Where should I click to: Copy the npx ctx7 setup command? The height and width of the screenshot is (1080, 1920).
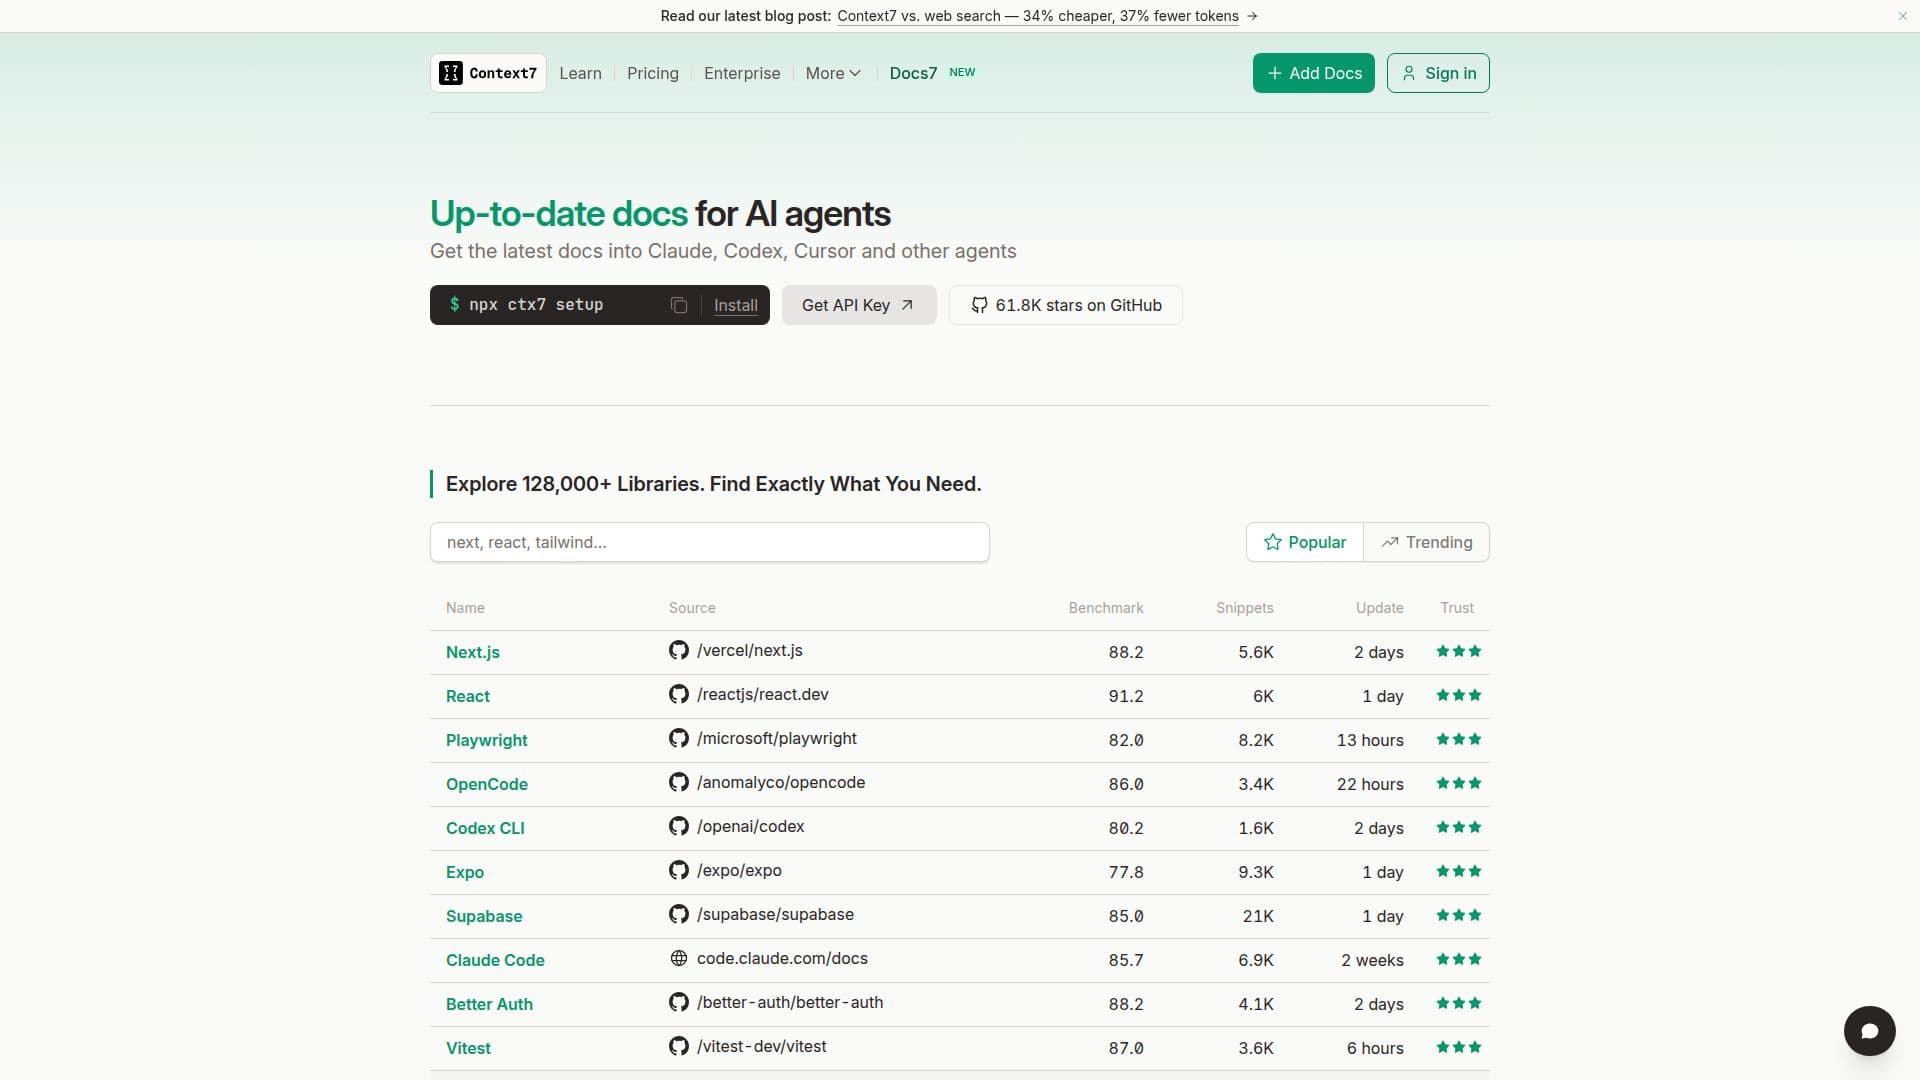679,305
